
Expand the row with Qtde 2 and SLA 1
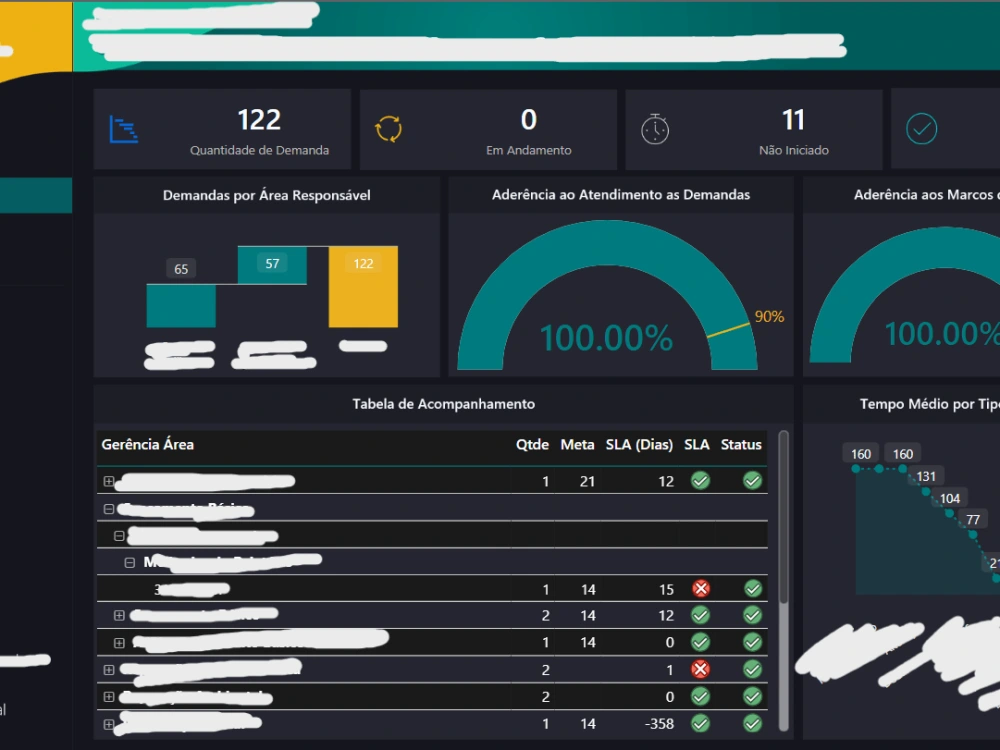click(109, 670)
